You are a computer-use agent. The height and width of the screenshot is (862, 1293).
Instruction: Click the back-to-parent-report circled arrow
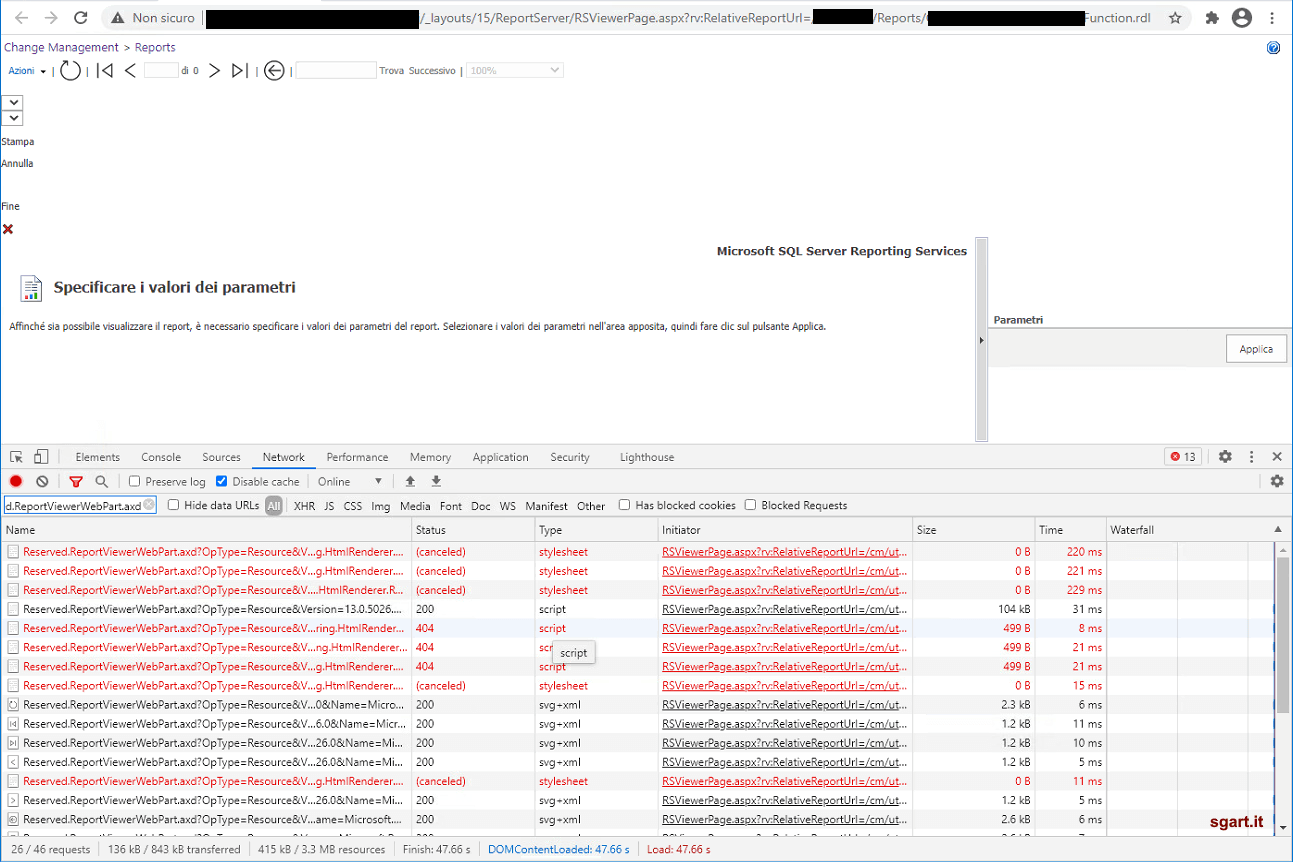coord(274,70)
